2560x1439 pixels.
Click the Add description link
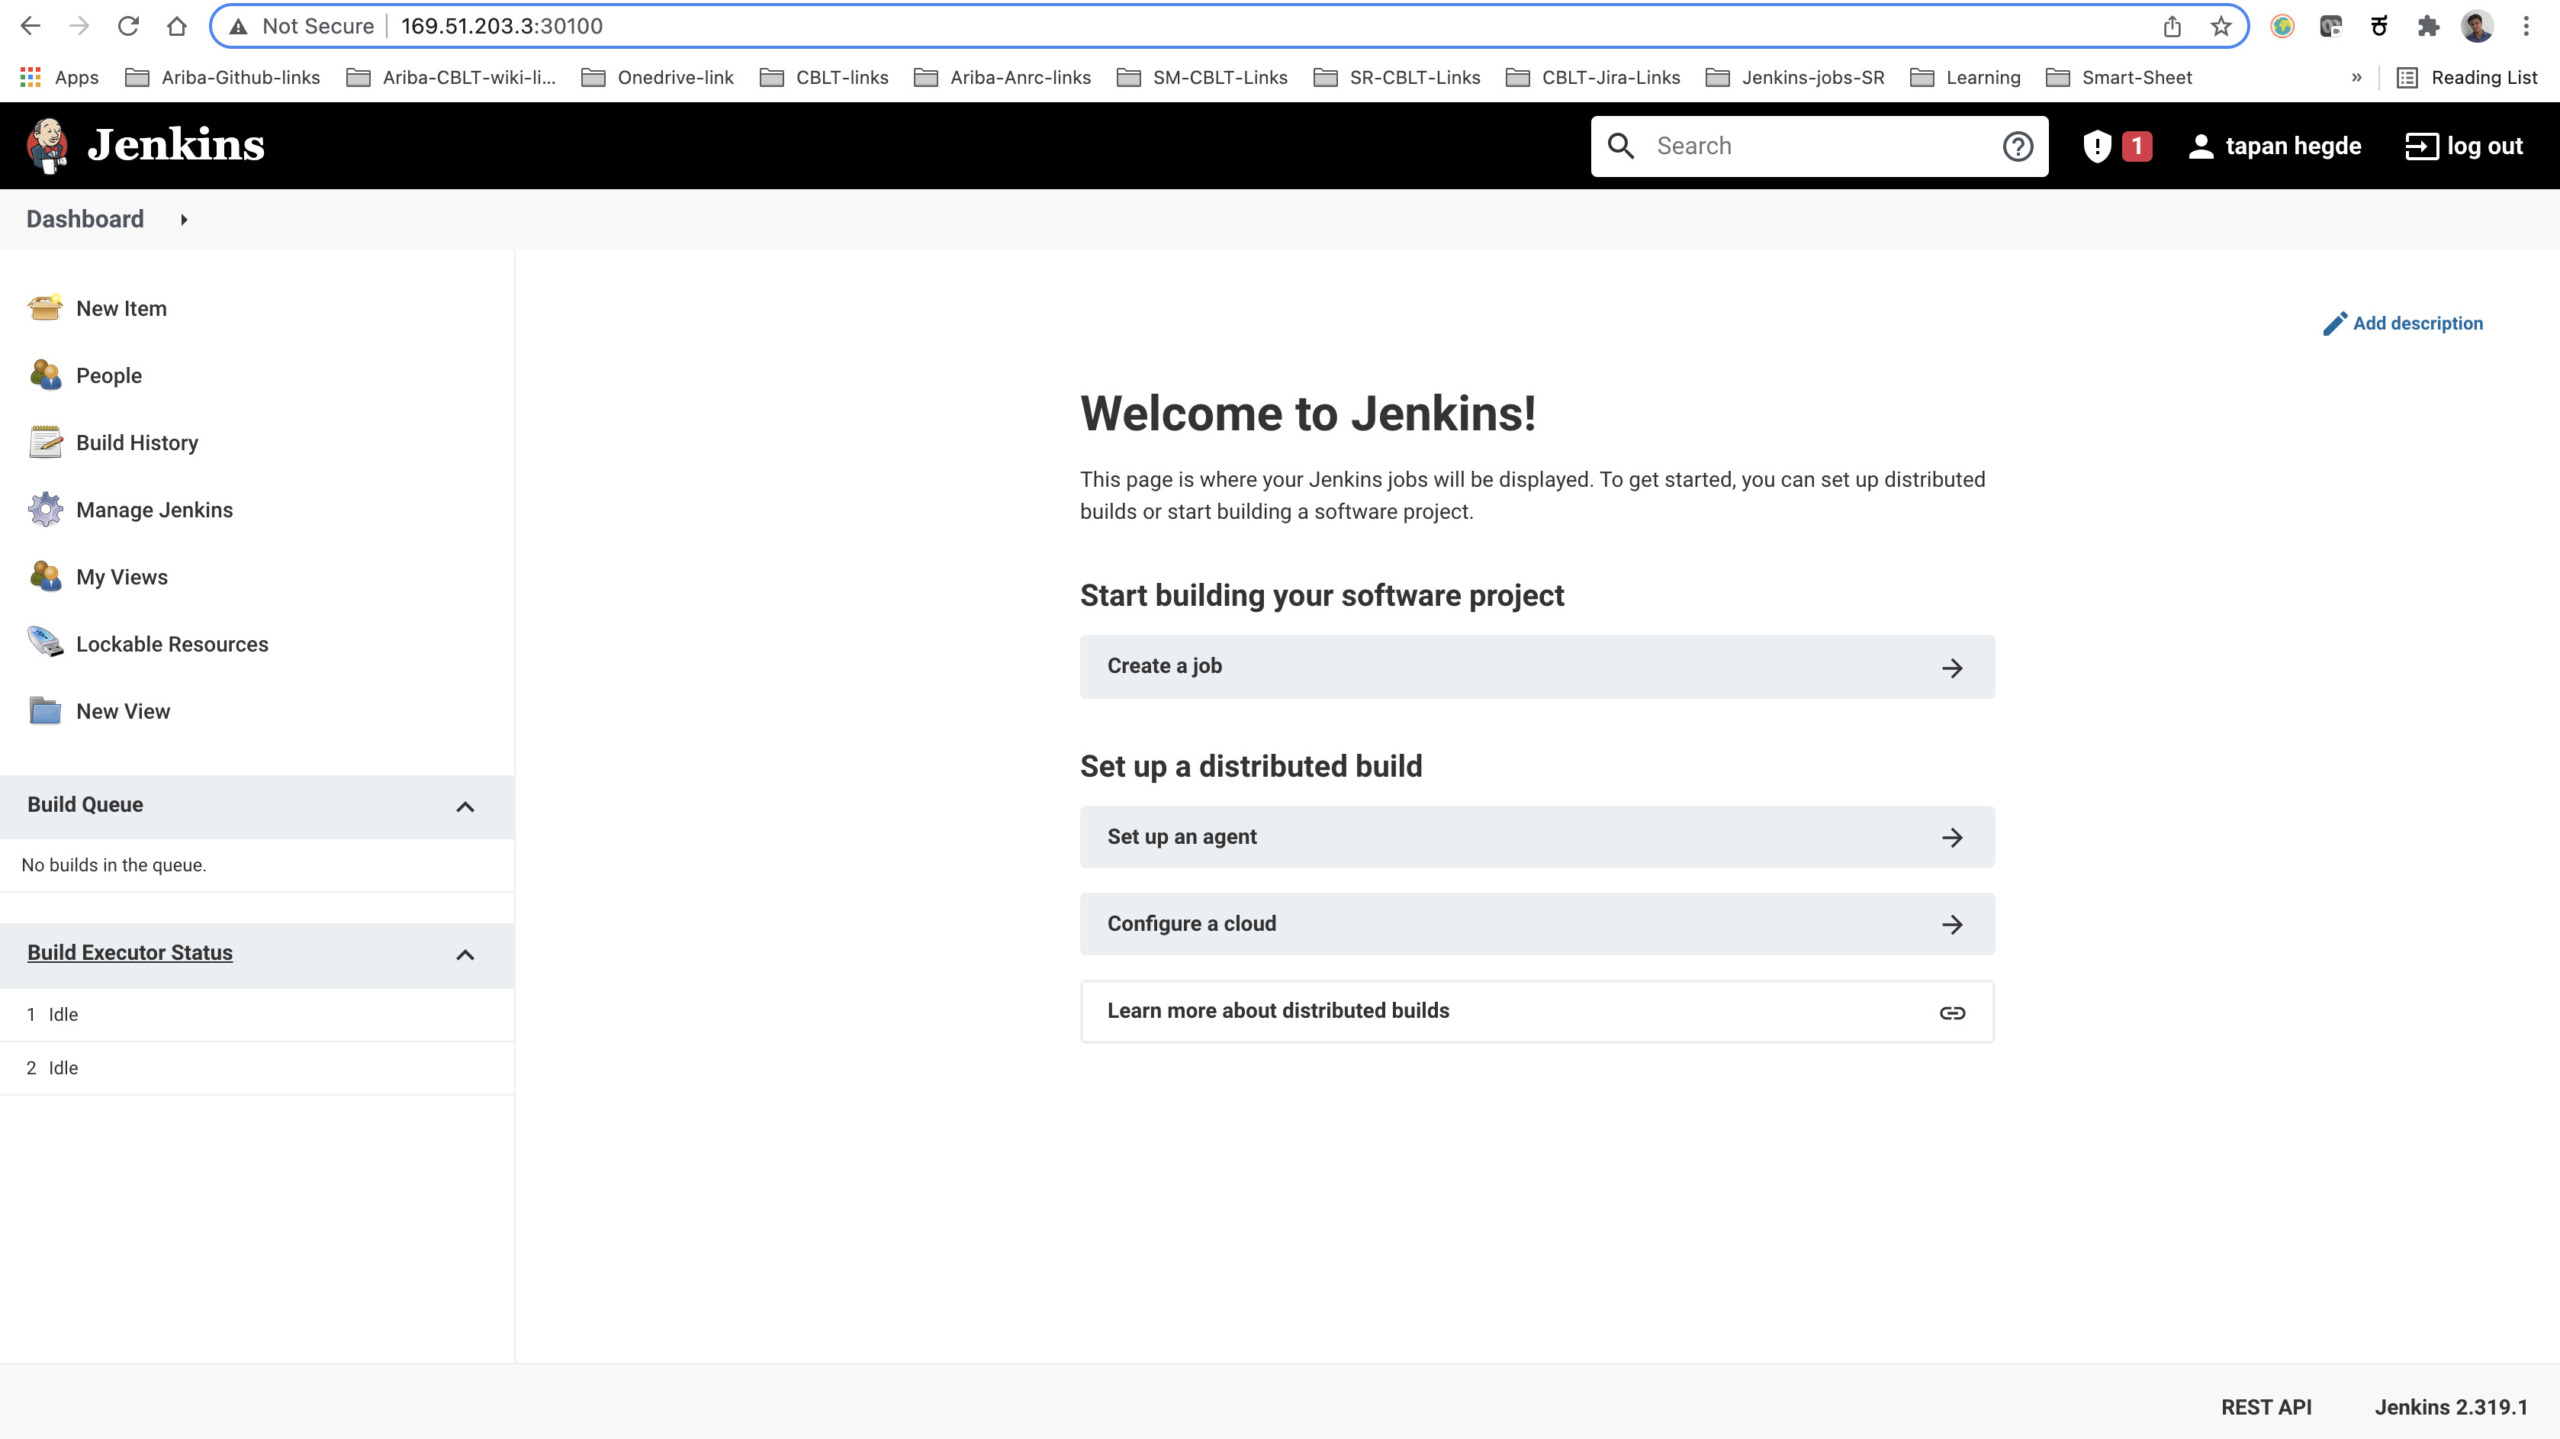pyautogui.click(x=2402, y=323)
